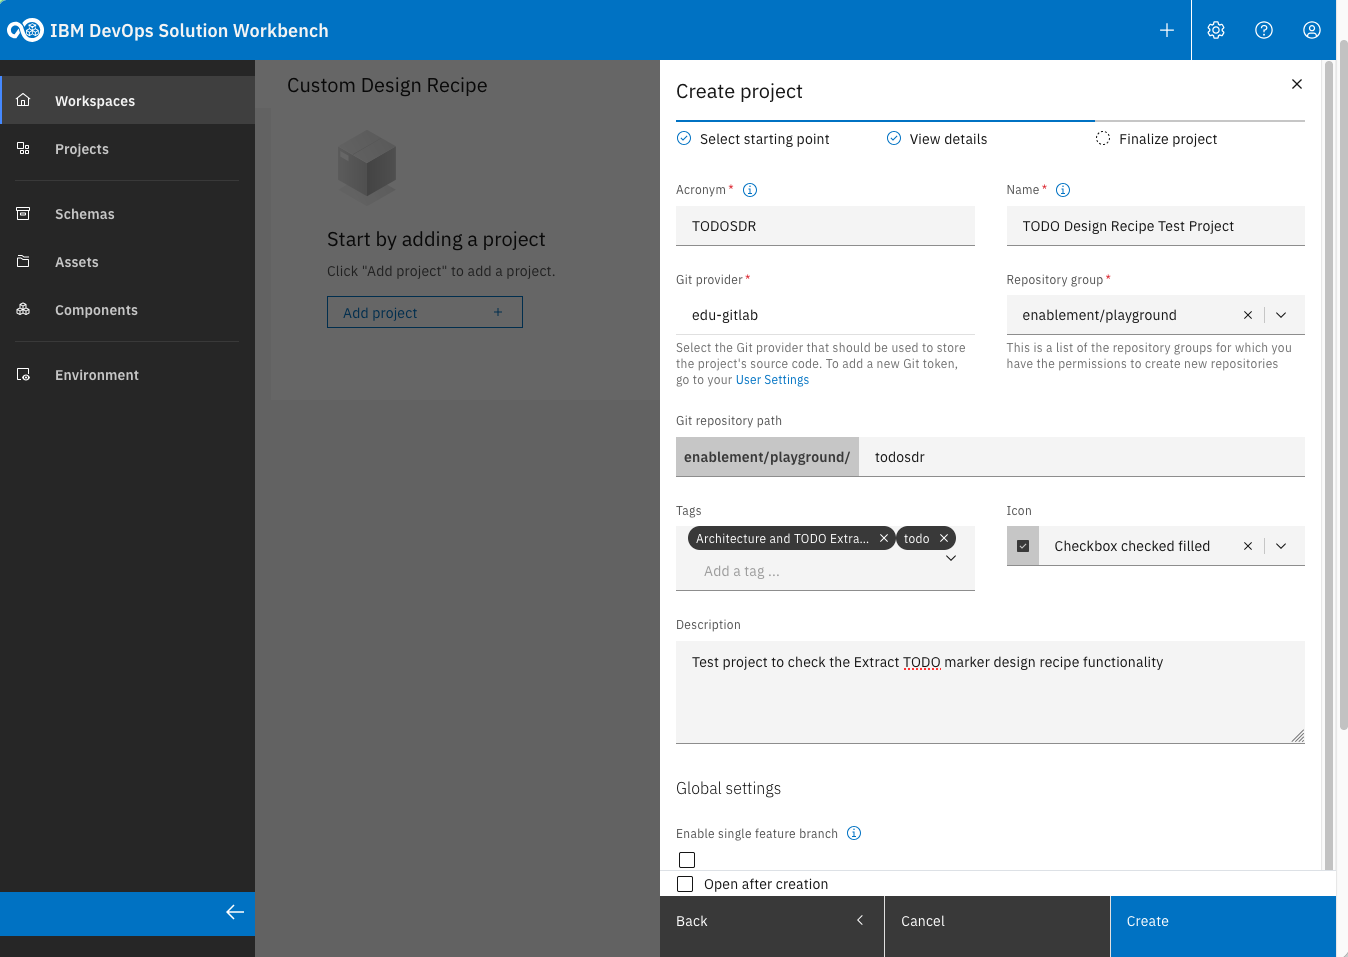Click Add project button
The image size is (1348, 957).
click(x=425, y=312)
